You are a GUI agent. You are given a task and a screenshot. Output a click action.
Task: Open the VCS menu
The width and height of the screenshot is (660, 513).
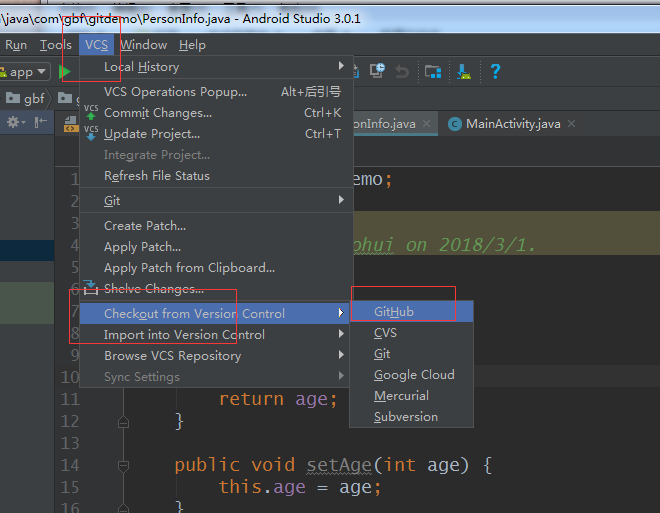(x=96, y=45)
